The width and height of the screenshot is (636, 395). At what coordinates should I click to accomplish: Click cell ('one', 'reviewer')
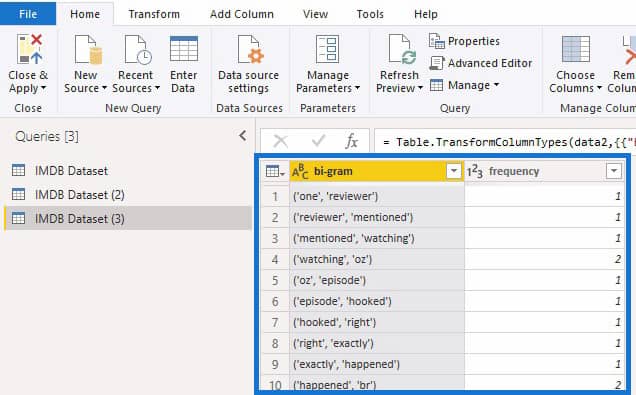377,196
